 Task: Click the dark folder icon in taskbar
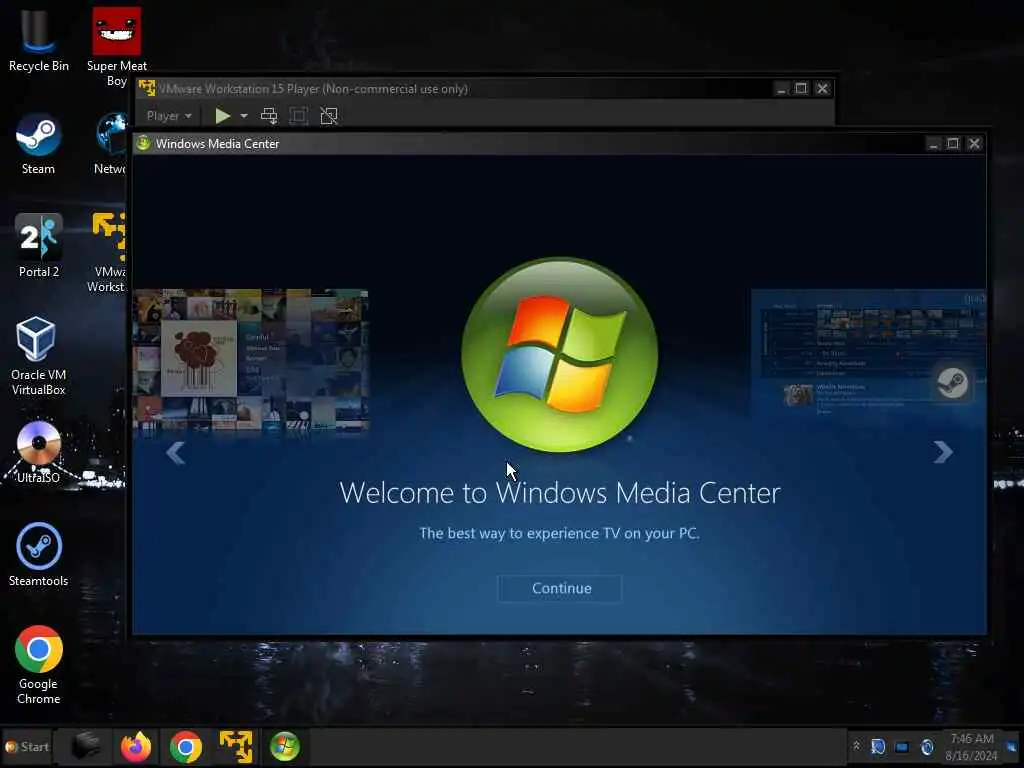(86, 746)
